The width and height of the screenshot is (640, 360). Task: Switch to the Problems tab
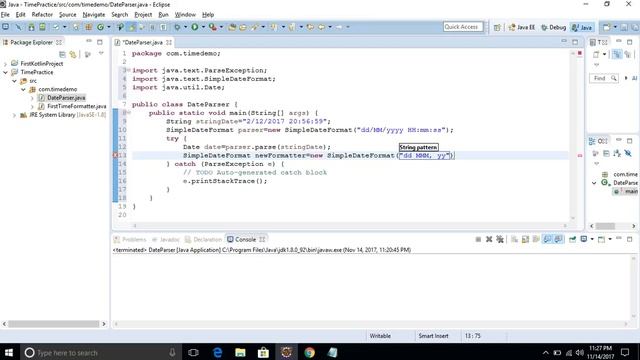point(130,240)
